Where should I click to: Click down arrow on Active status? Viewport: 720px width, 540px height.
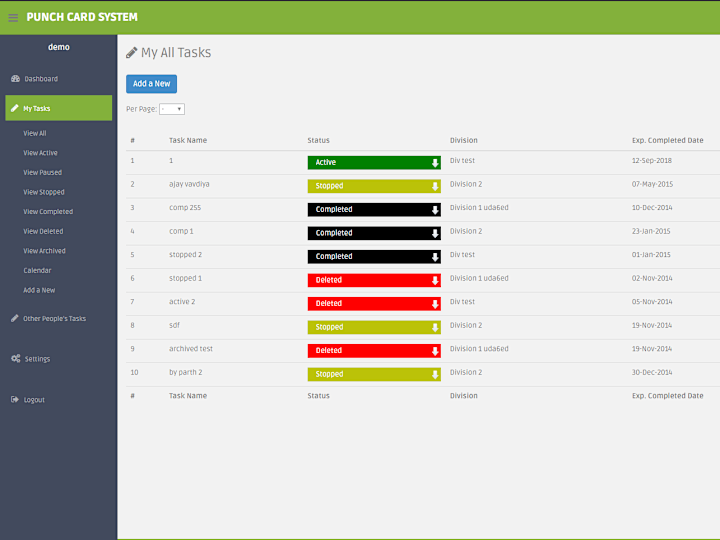point(435,163)
